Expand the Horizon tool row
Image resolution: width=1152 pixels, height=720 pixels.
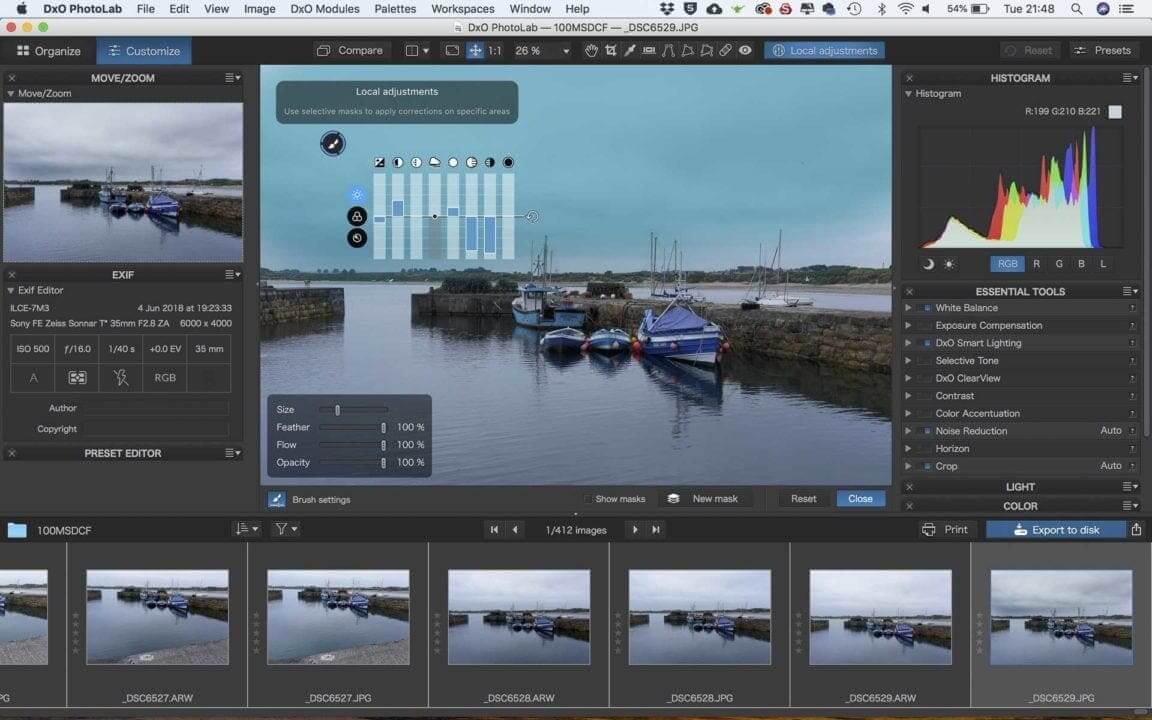tap(908, 449)
